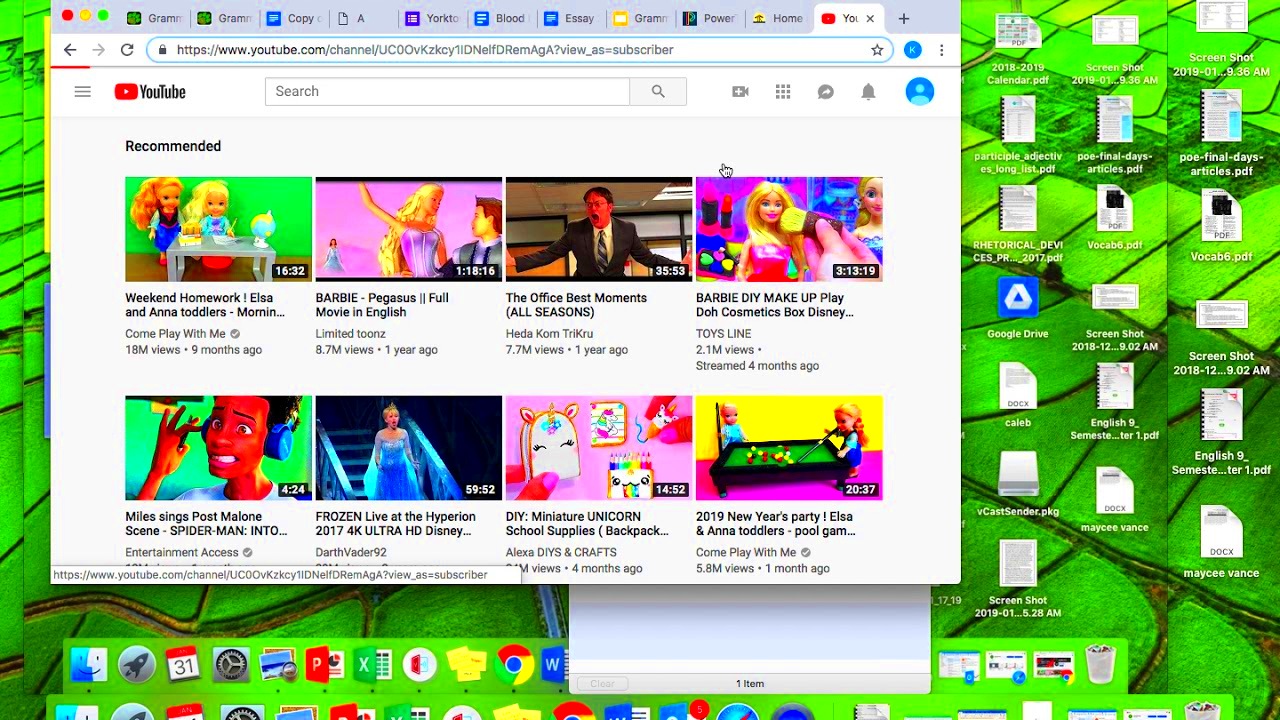The image size is (1280, 720).
Task: Open Calendar in the Dock
Action: (183, 665)
